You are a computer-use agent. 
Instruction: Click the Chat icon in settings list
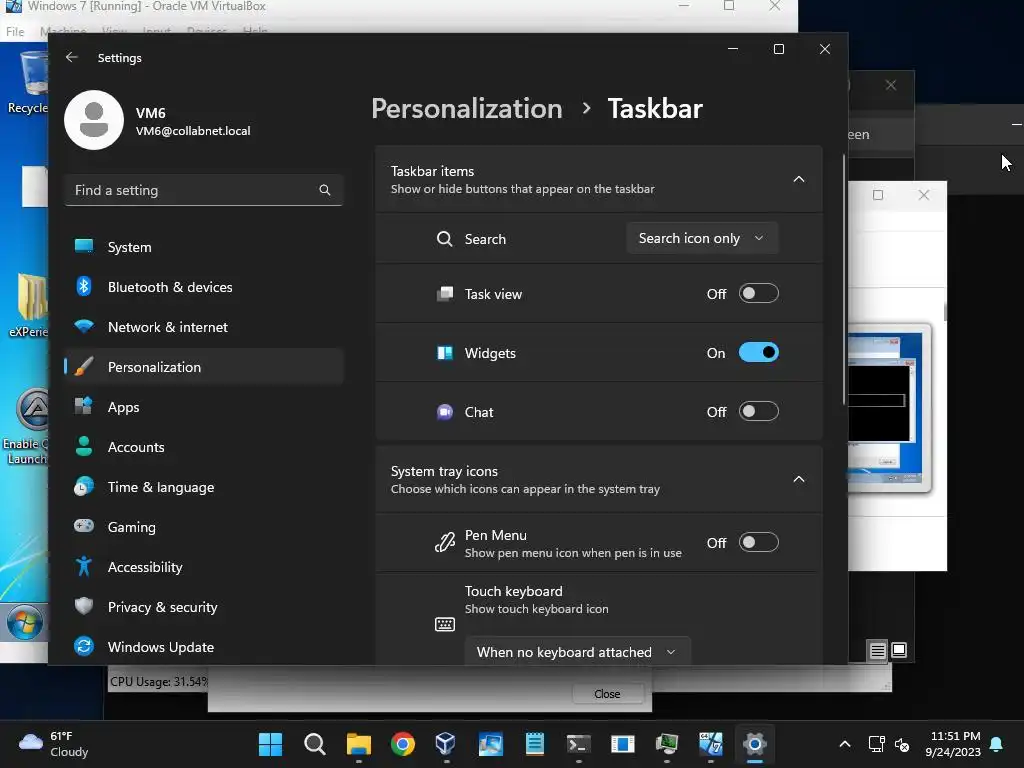[x=445, y=412]
